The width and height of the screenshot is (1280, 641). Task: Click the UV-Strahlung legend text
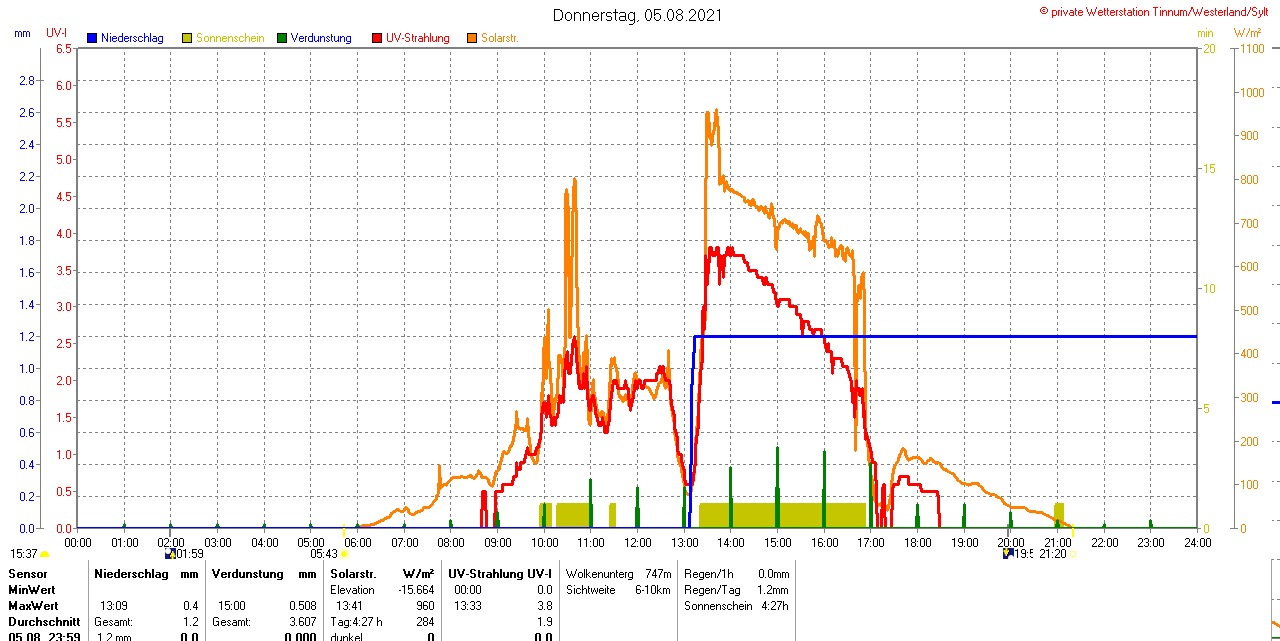pos(417,38)
